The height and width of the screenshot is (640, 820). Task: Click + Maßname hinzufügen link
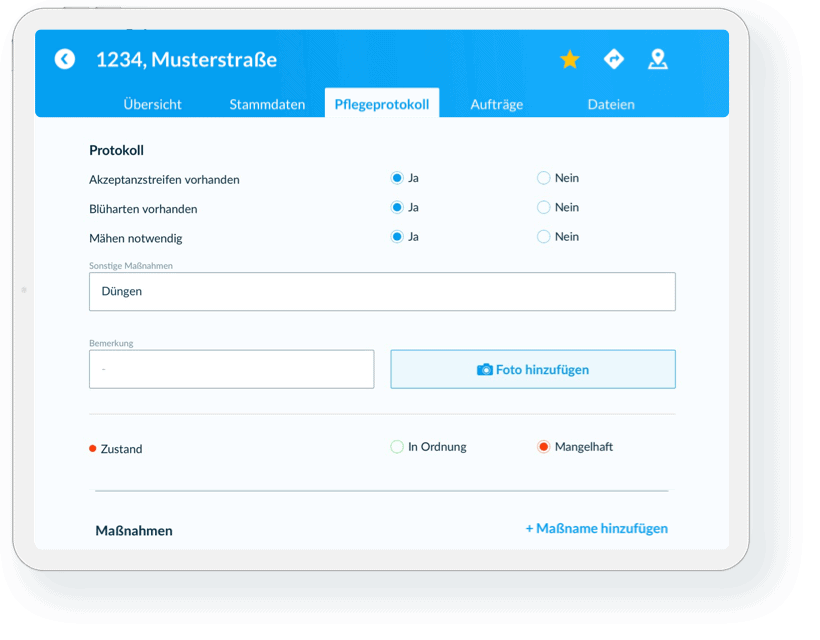[x=597, y=529]
